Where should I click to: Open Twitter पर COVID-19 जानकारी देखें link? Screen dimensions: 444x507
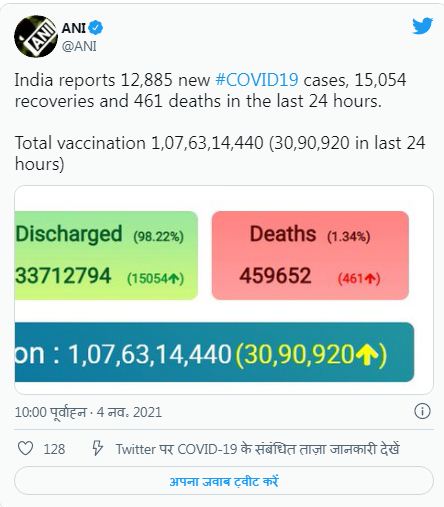pos(257,449)
